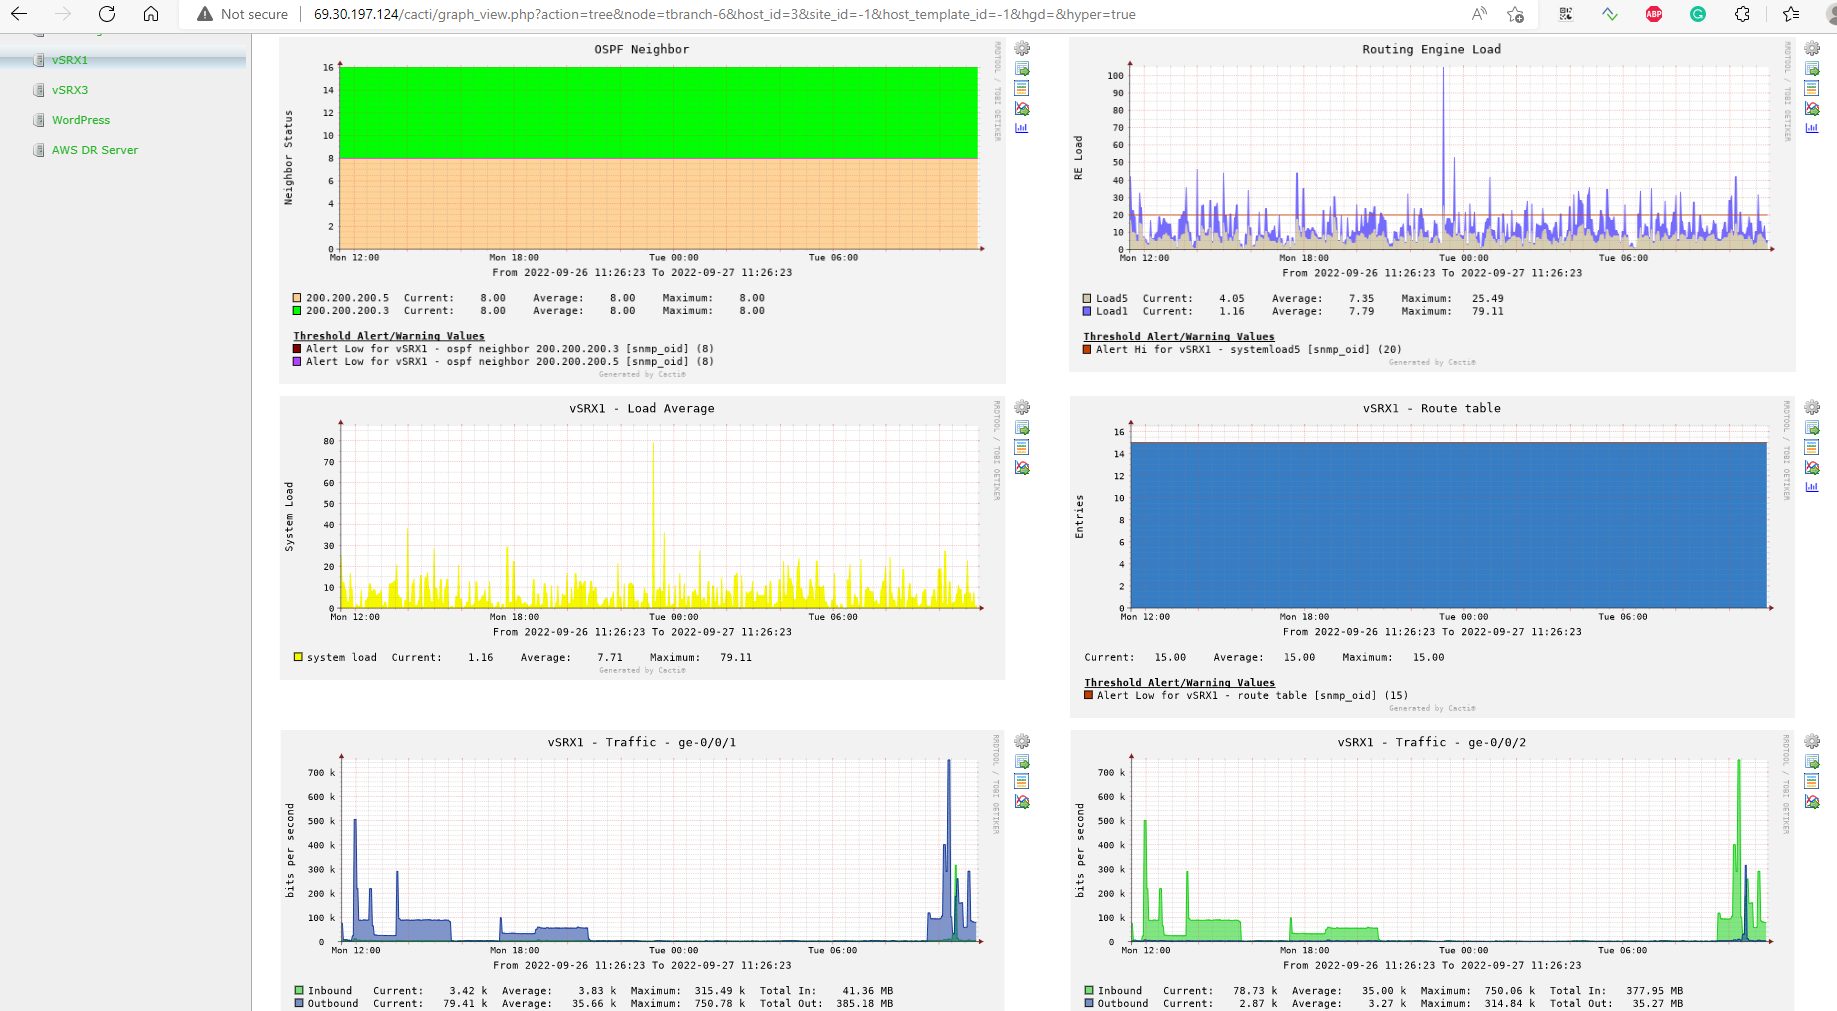Open AWS DR Server tree node
Viewport: 1837px width, 1011px height.
[x=95, y=150]
